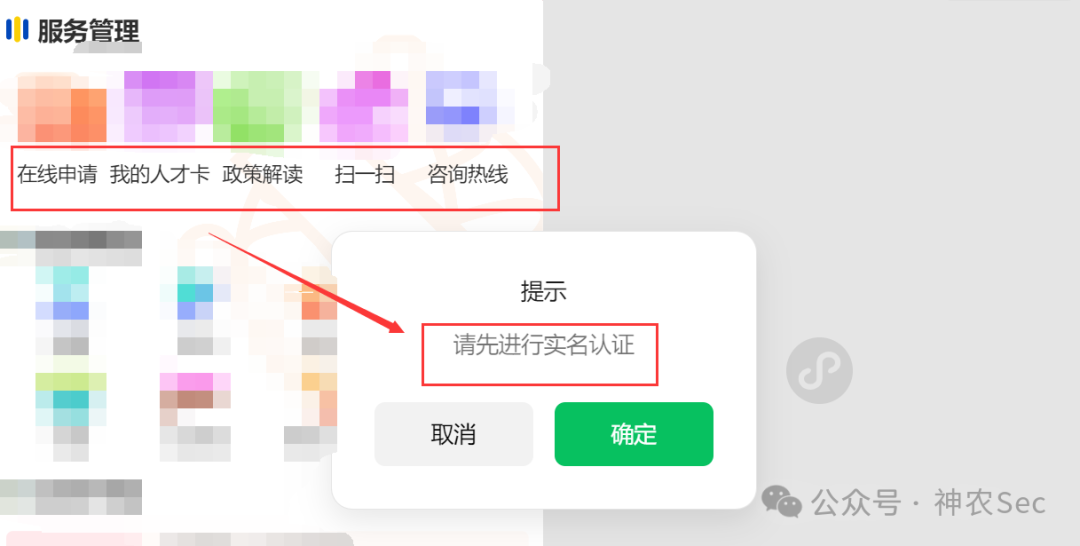Click the 请先进行实名认证 message text
This screenshot has height=546, width=1080.
[x=543, y=345]
